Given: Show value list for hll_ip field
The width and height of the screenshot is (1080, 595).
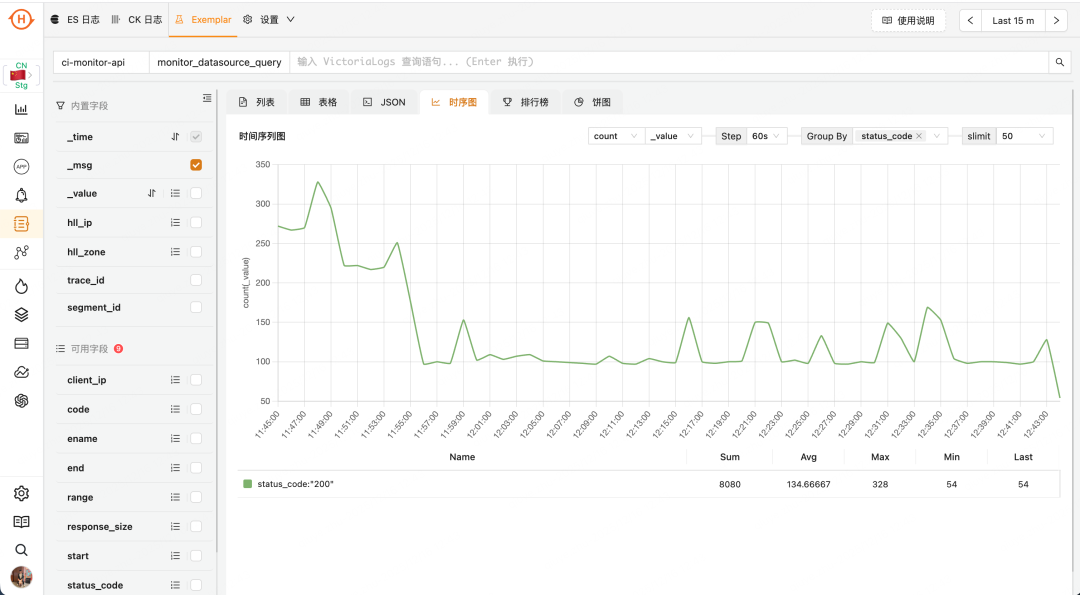Looking at the screenshot, I should point(176,222).
